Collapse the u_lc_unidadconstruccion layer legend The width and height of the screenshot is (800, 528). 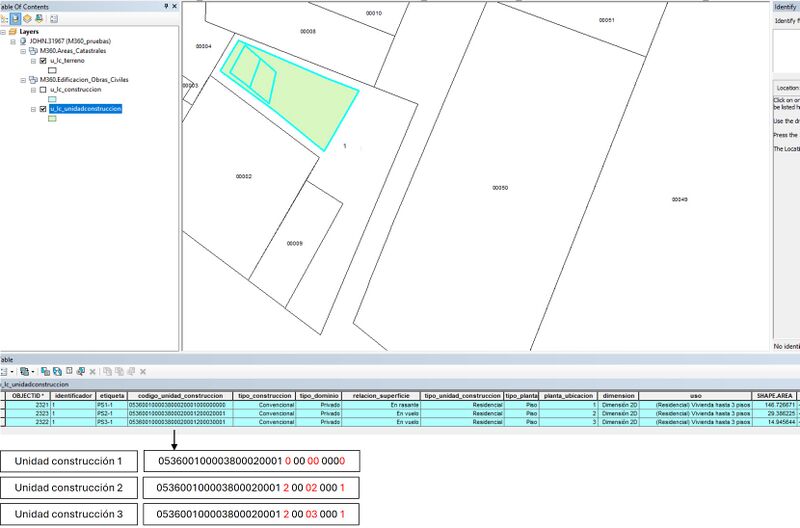point(33,109)
